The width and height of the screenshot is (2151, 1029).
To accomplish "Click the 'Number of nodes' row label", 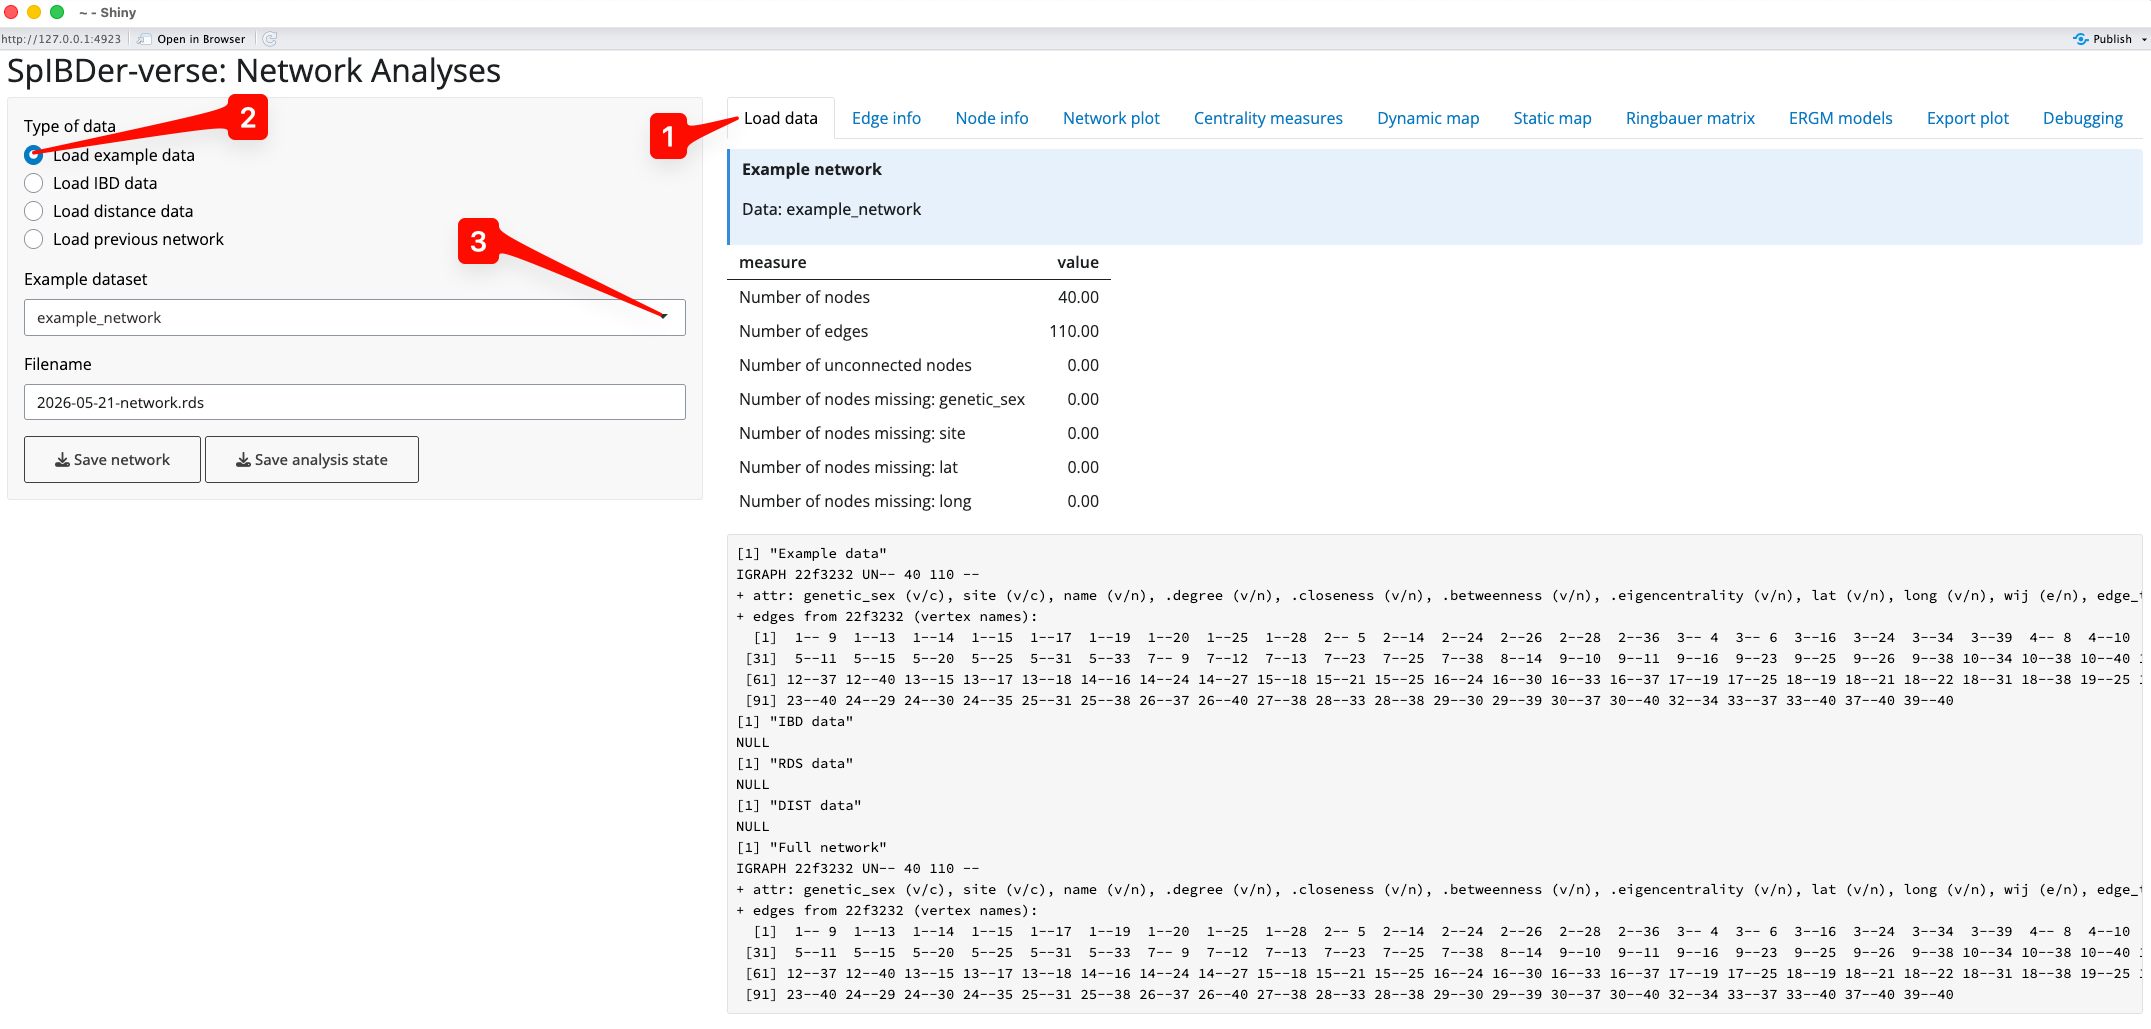I will [804, 297].
